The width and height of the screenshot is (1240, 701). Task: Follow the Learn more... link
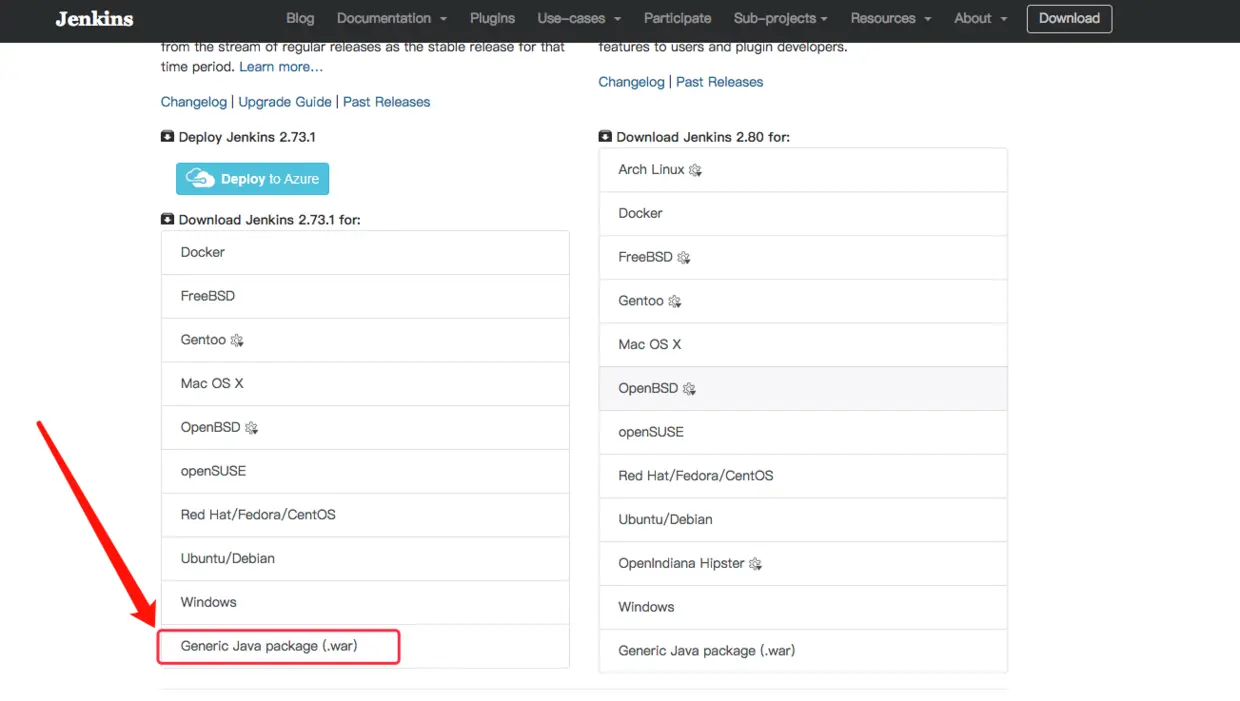[281, 66]
